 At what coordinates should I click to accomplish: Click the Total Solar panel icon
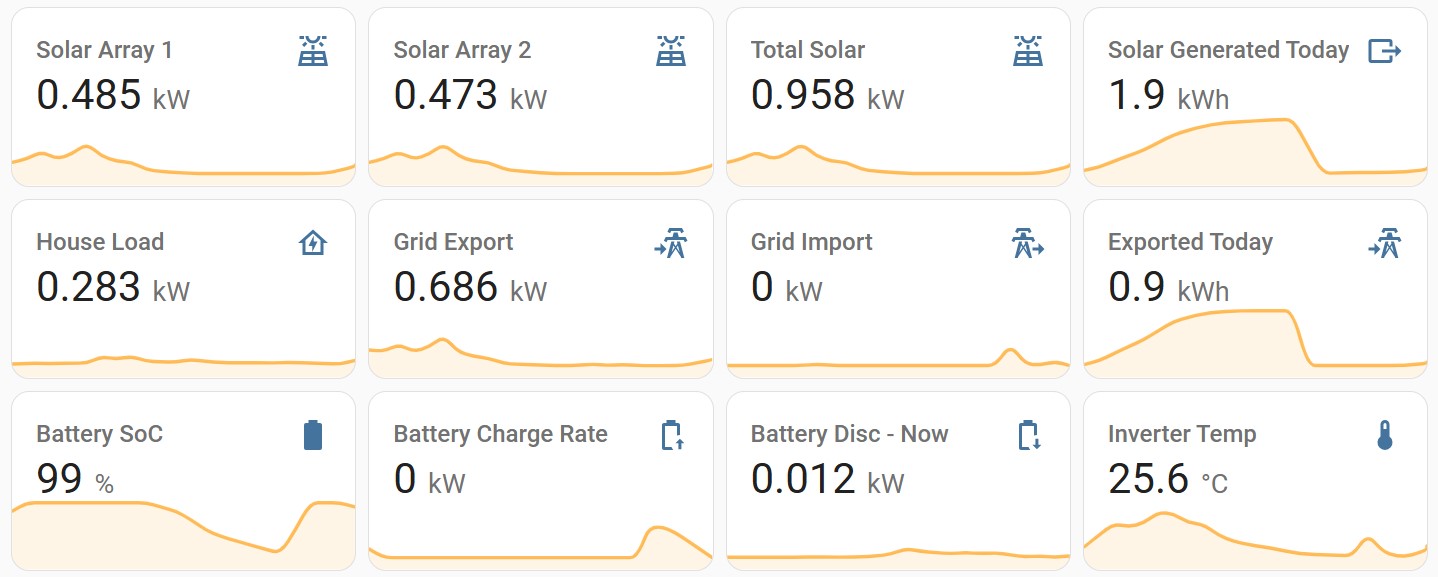coord(1027,51)
